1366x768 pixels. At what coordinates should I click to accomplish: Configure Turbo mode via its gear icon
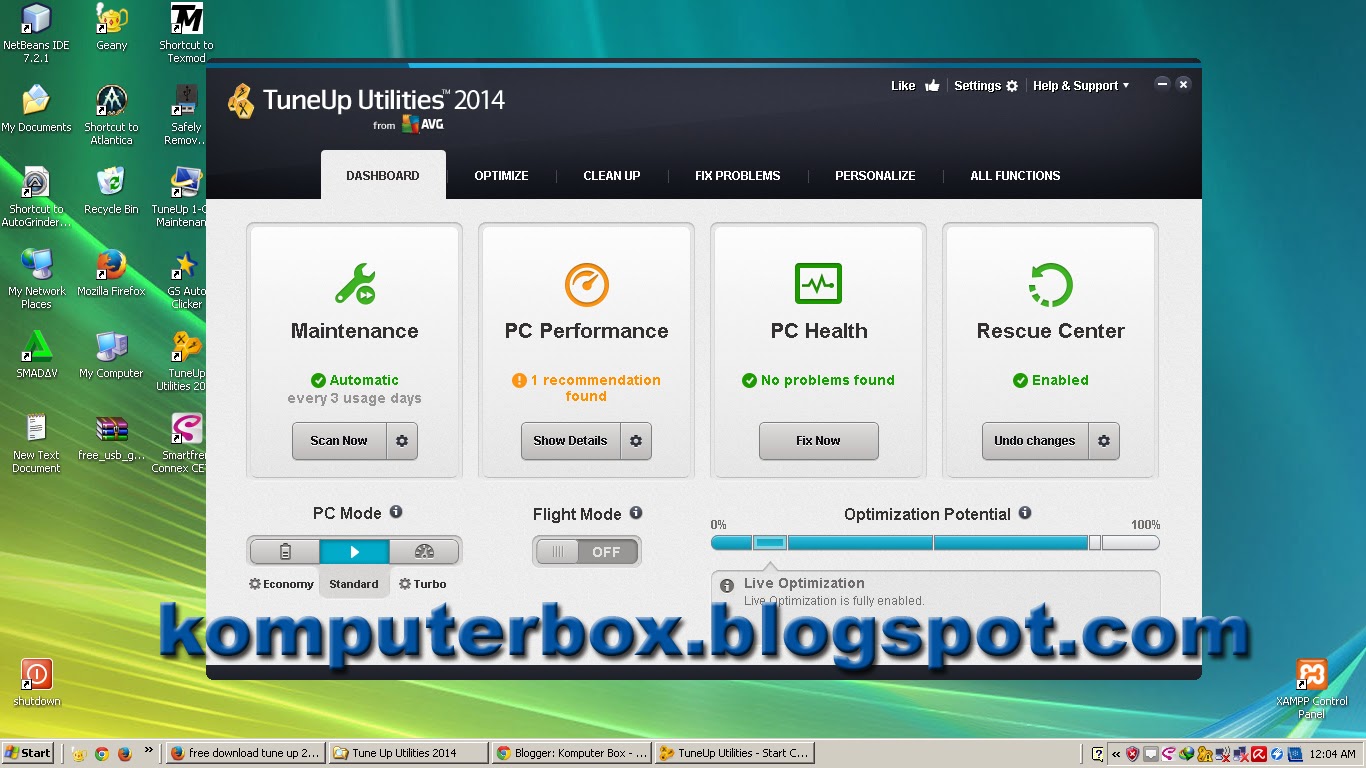(405, 584)
